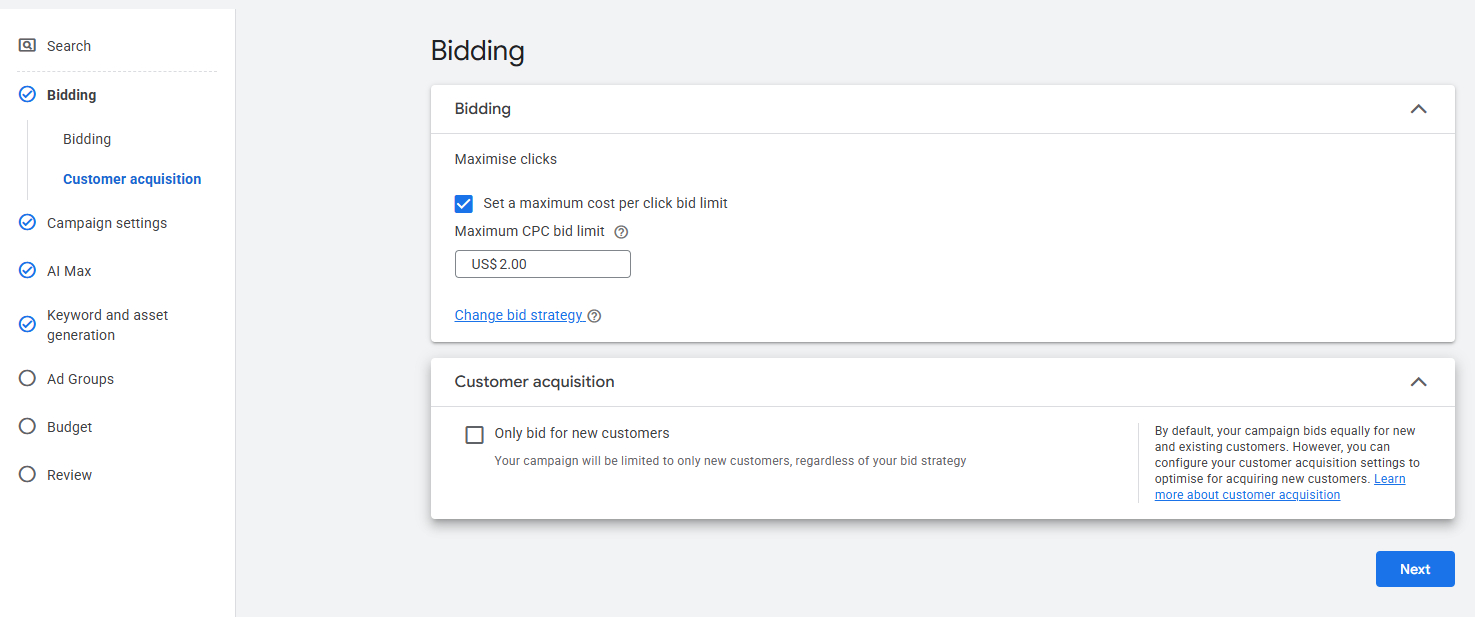Click the Bidding step checkmark icon
Viewport: 1475px width, 617px height.
(28, 95)
